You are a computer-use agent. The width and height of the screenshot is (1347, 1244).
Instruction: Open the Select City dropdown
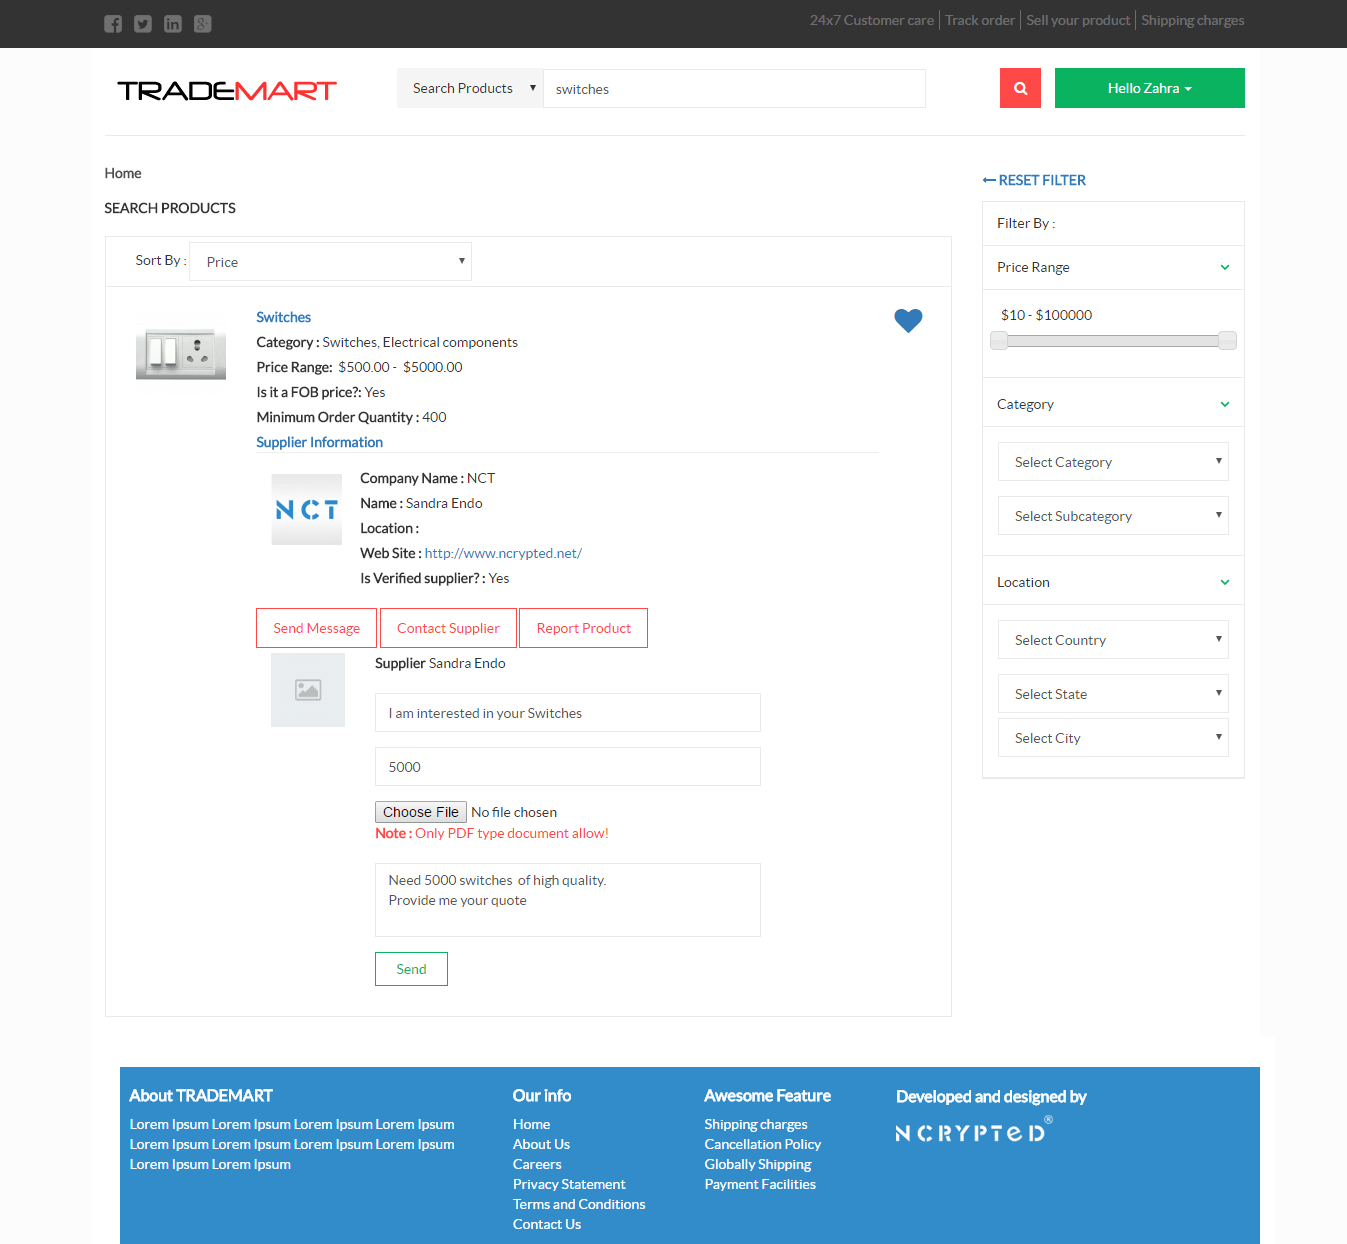click(x=1113, y=738)
